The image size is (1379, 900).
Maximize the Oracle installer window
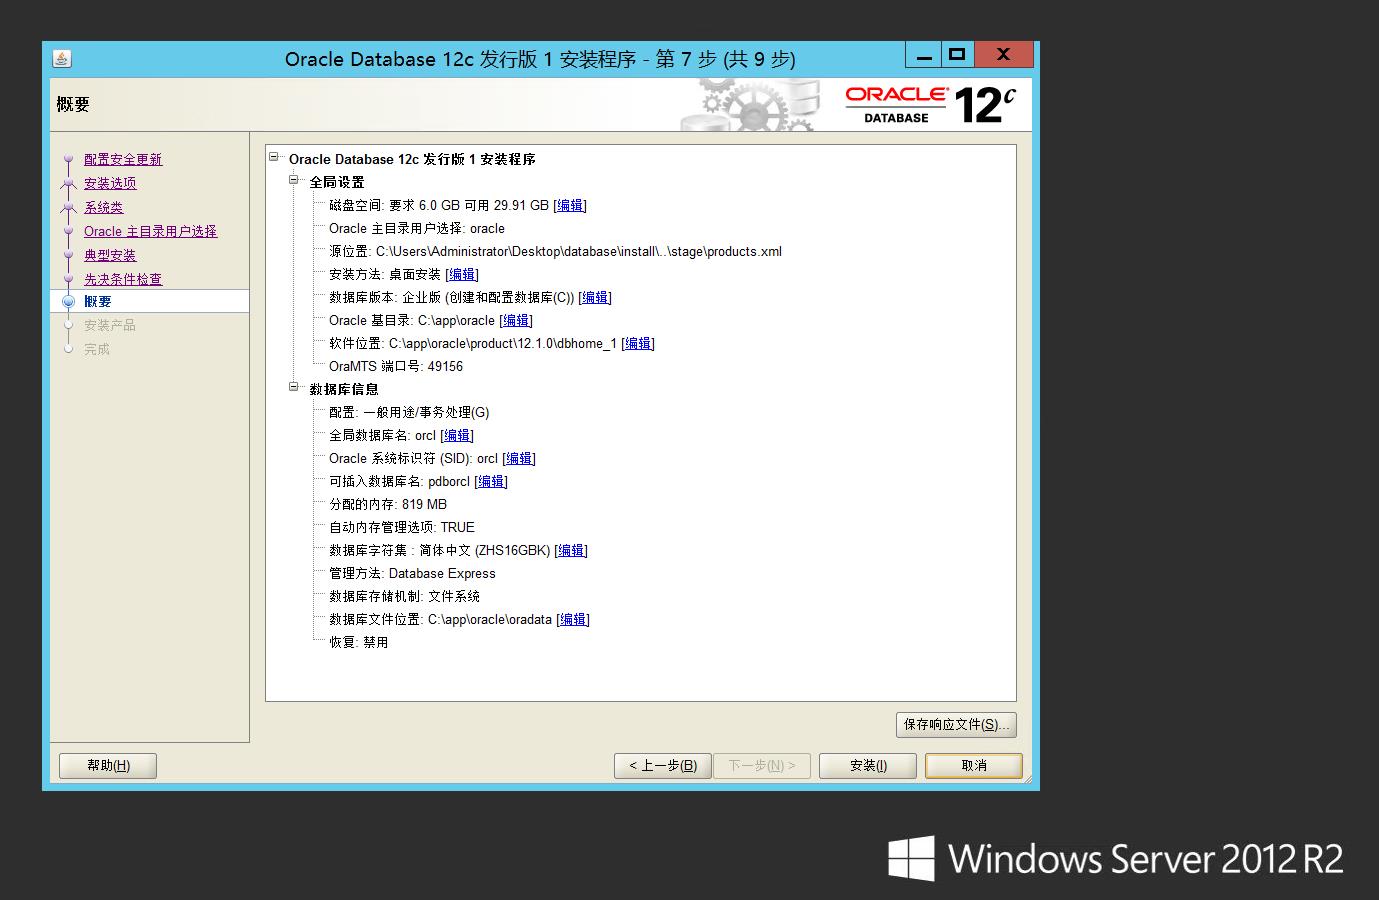pyautogui.click(x=957, y=55)
